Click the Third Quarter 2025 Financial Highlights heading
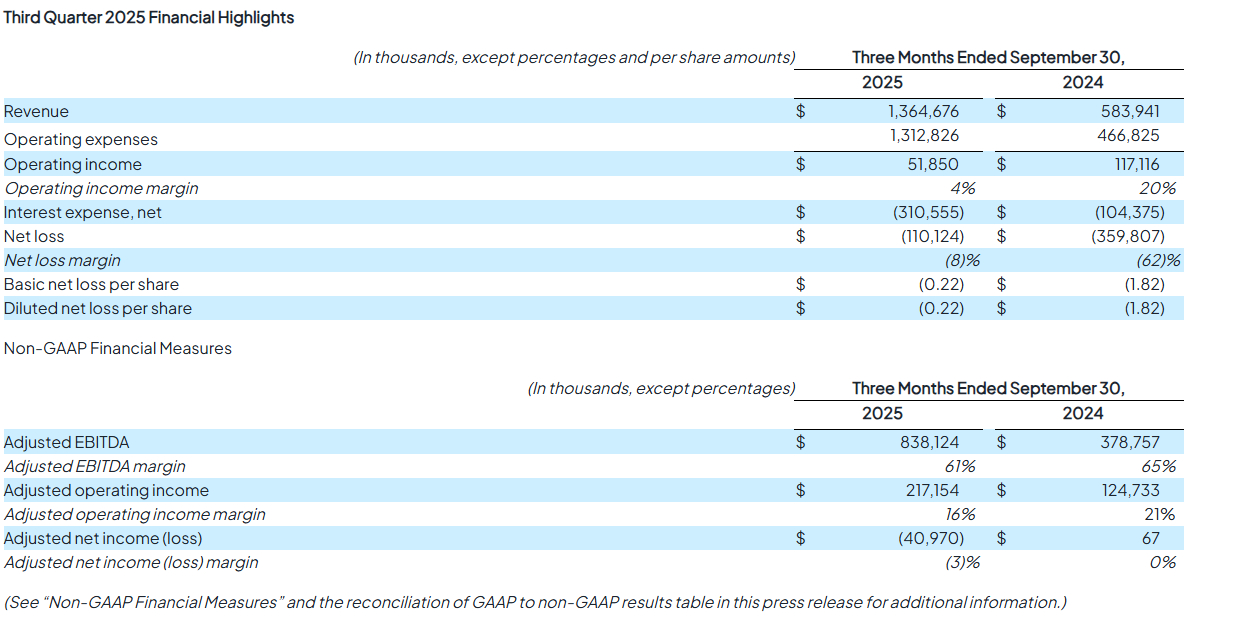Image resolution: width=1251 pixels, height=628 pixels. (x=149, y=17)
